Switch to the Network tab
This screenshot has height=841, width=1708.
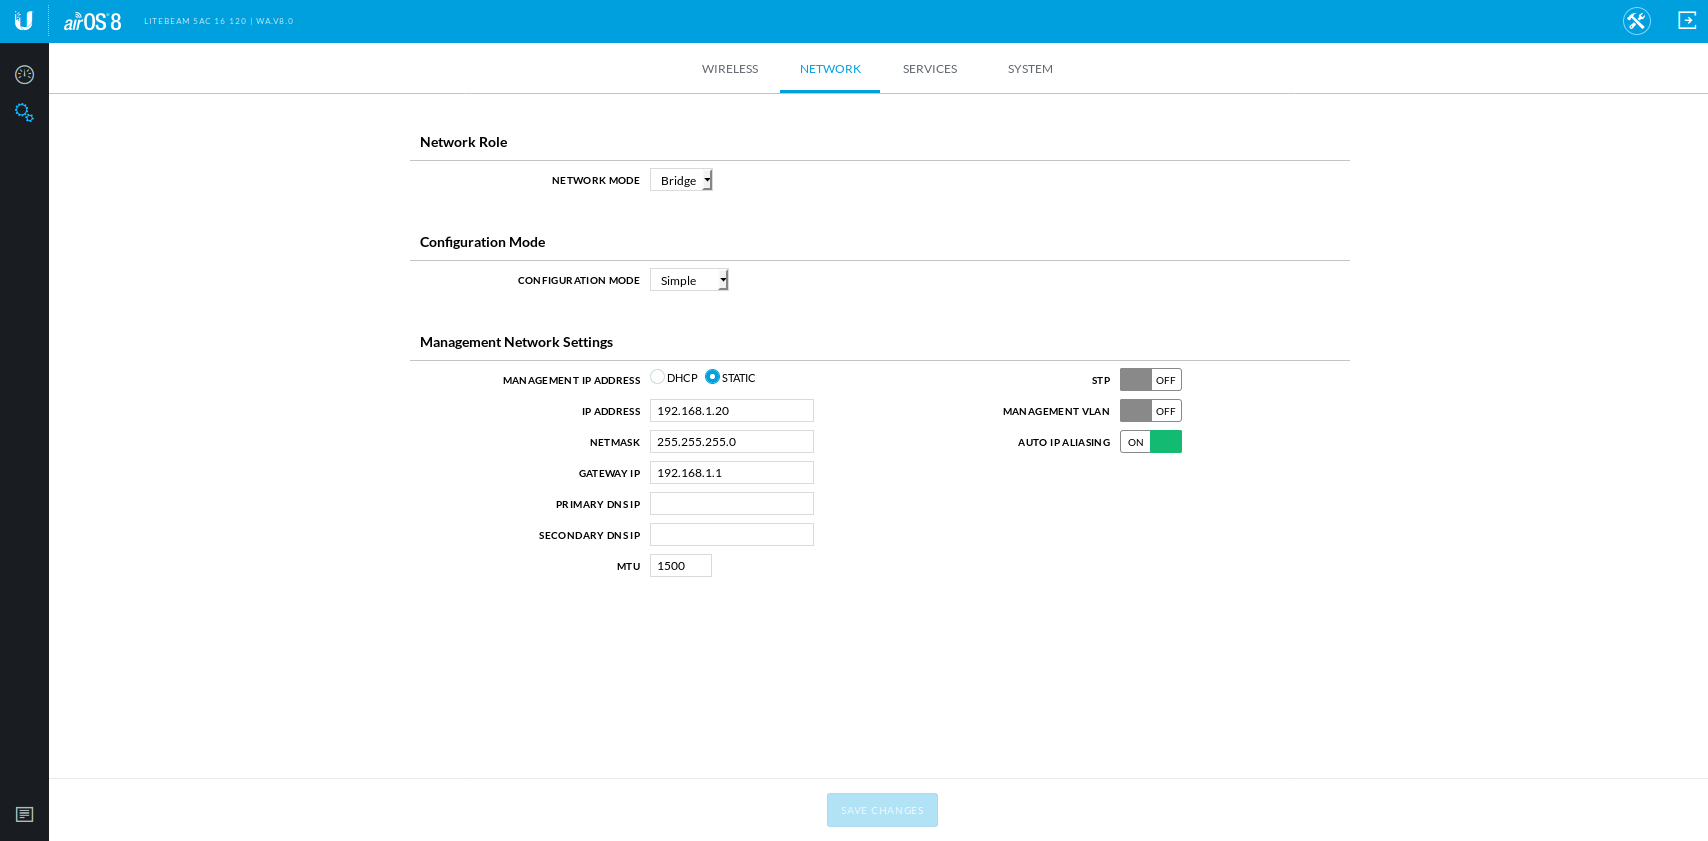pyautogui.click(x=830, y=69)
